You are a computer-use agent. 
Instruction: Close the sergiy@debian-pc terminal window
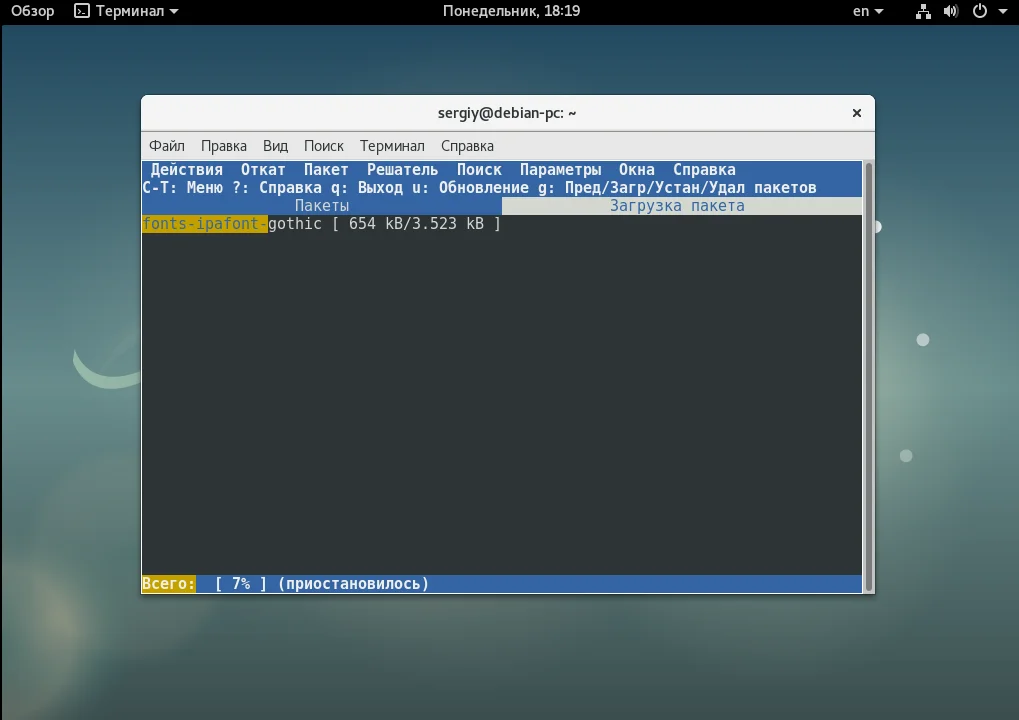pos(857,113)
